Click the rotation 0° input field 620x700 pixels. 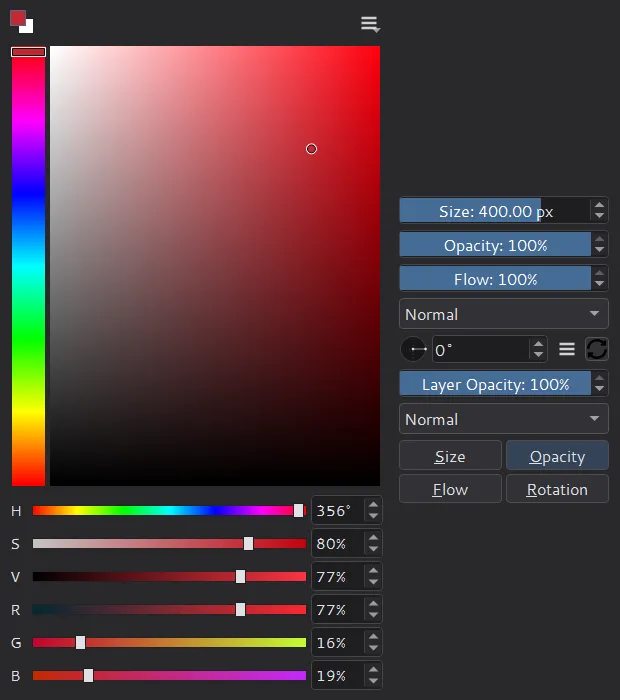[482, 350]
